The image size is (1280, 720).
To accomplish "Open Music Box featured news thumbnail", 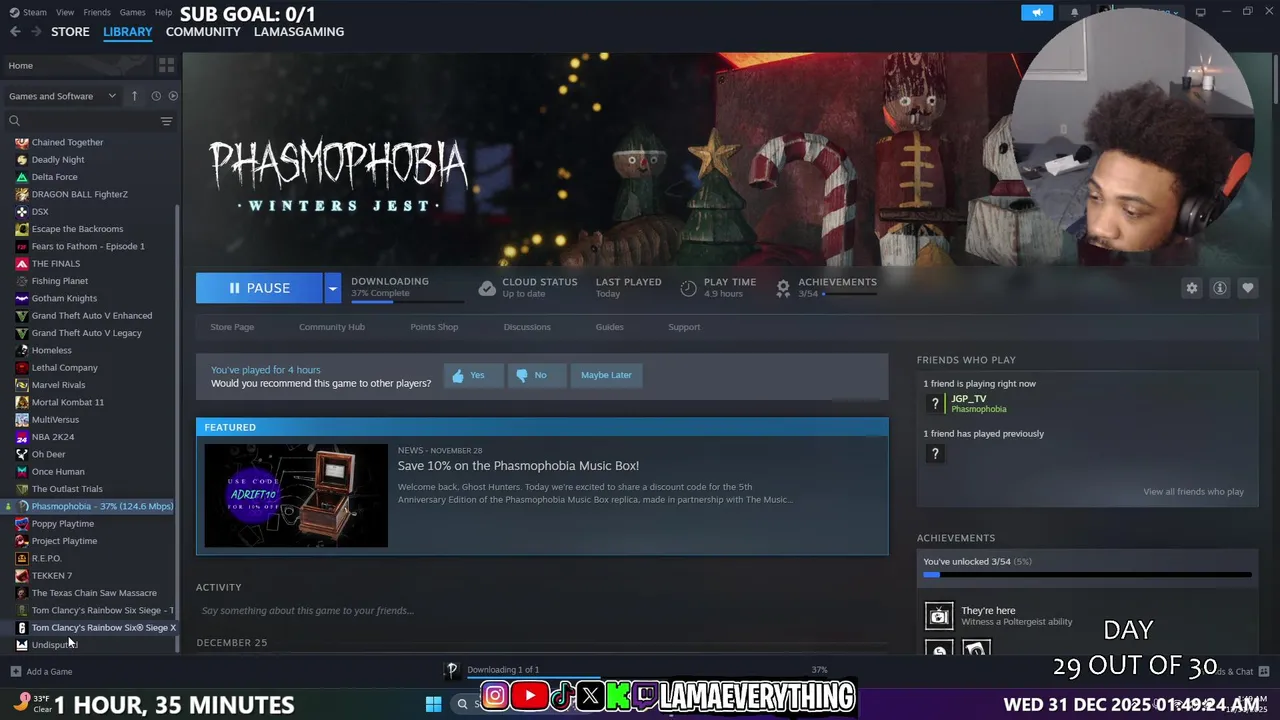I will [x=296, y=496].
